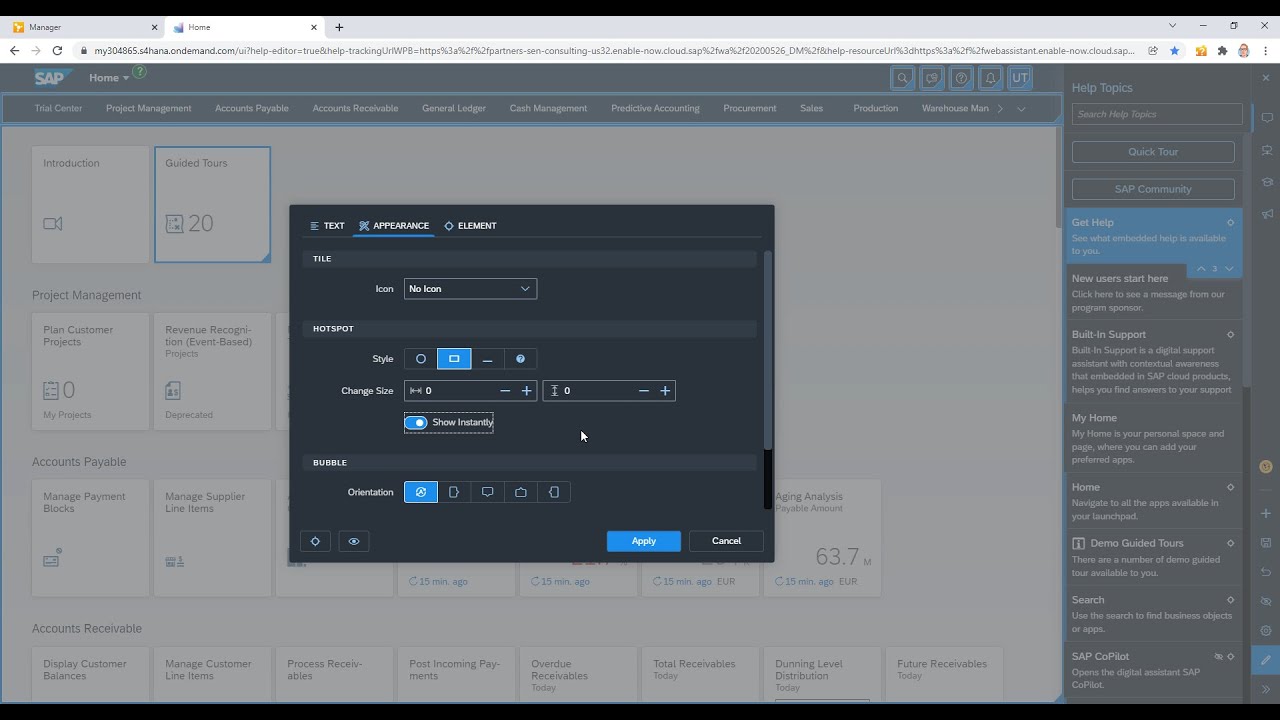Screen dimensions: 1280x720
Task: Open the Accounts Payable tab
Action: [252, 108]
